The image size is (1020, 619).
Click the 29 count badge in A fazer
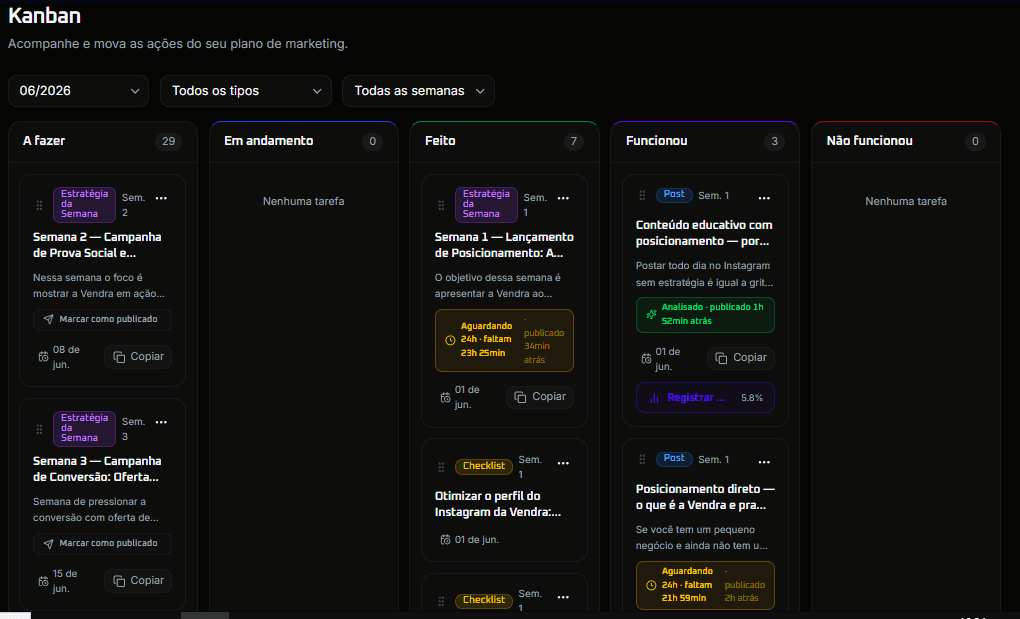click(x=168, y=141)
